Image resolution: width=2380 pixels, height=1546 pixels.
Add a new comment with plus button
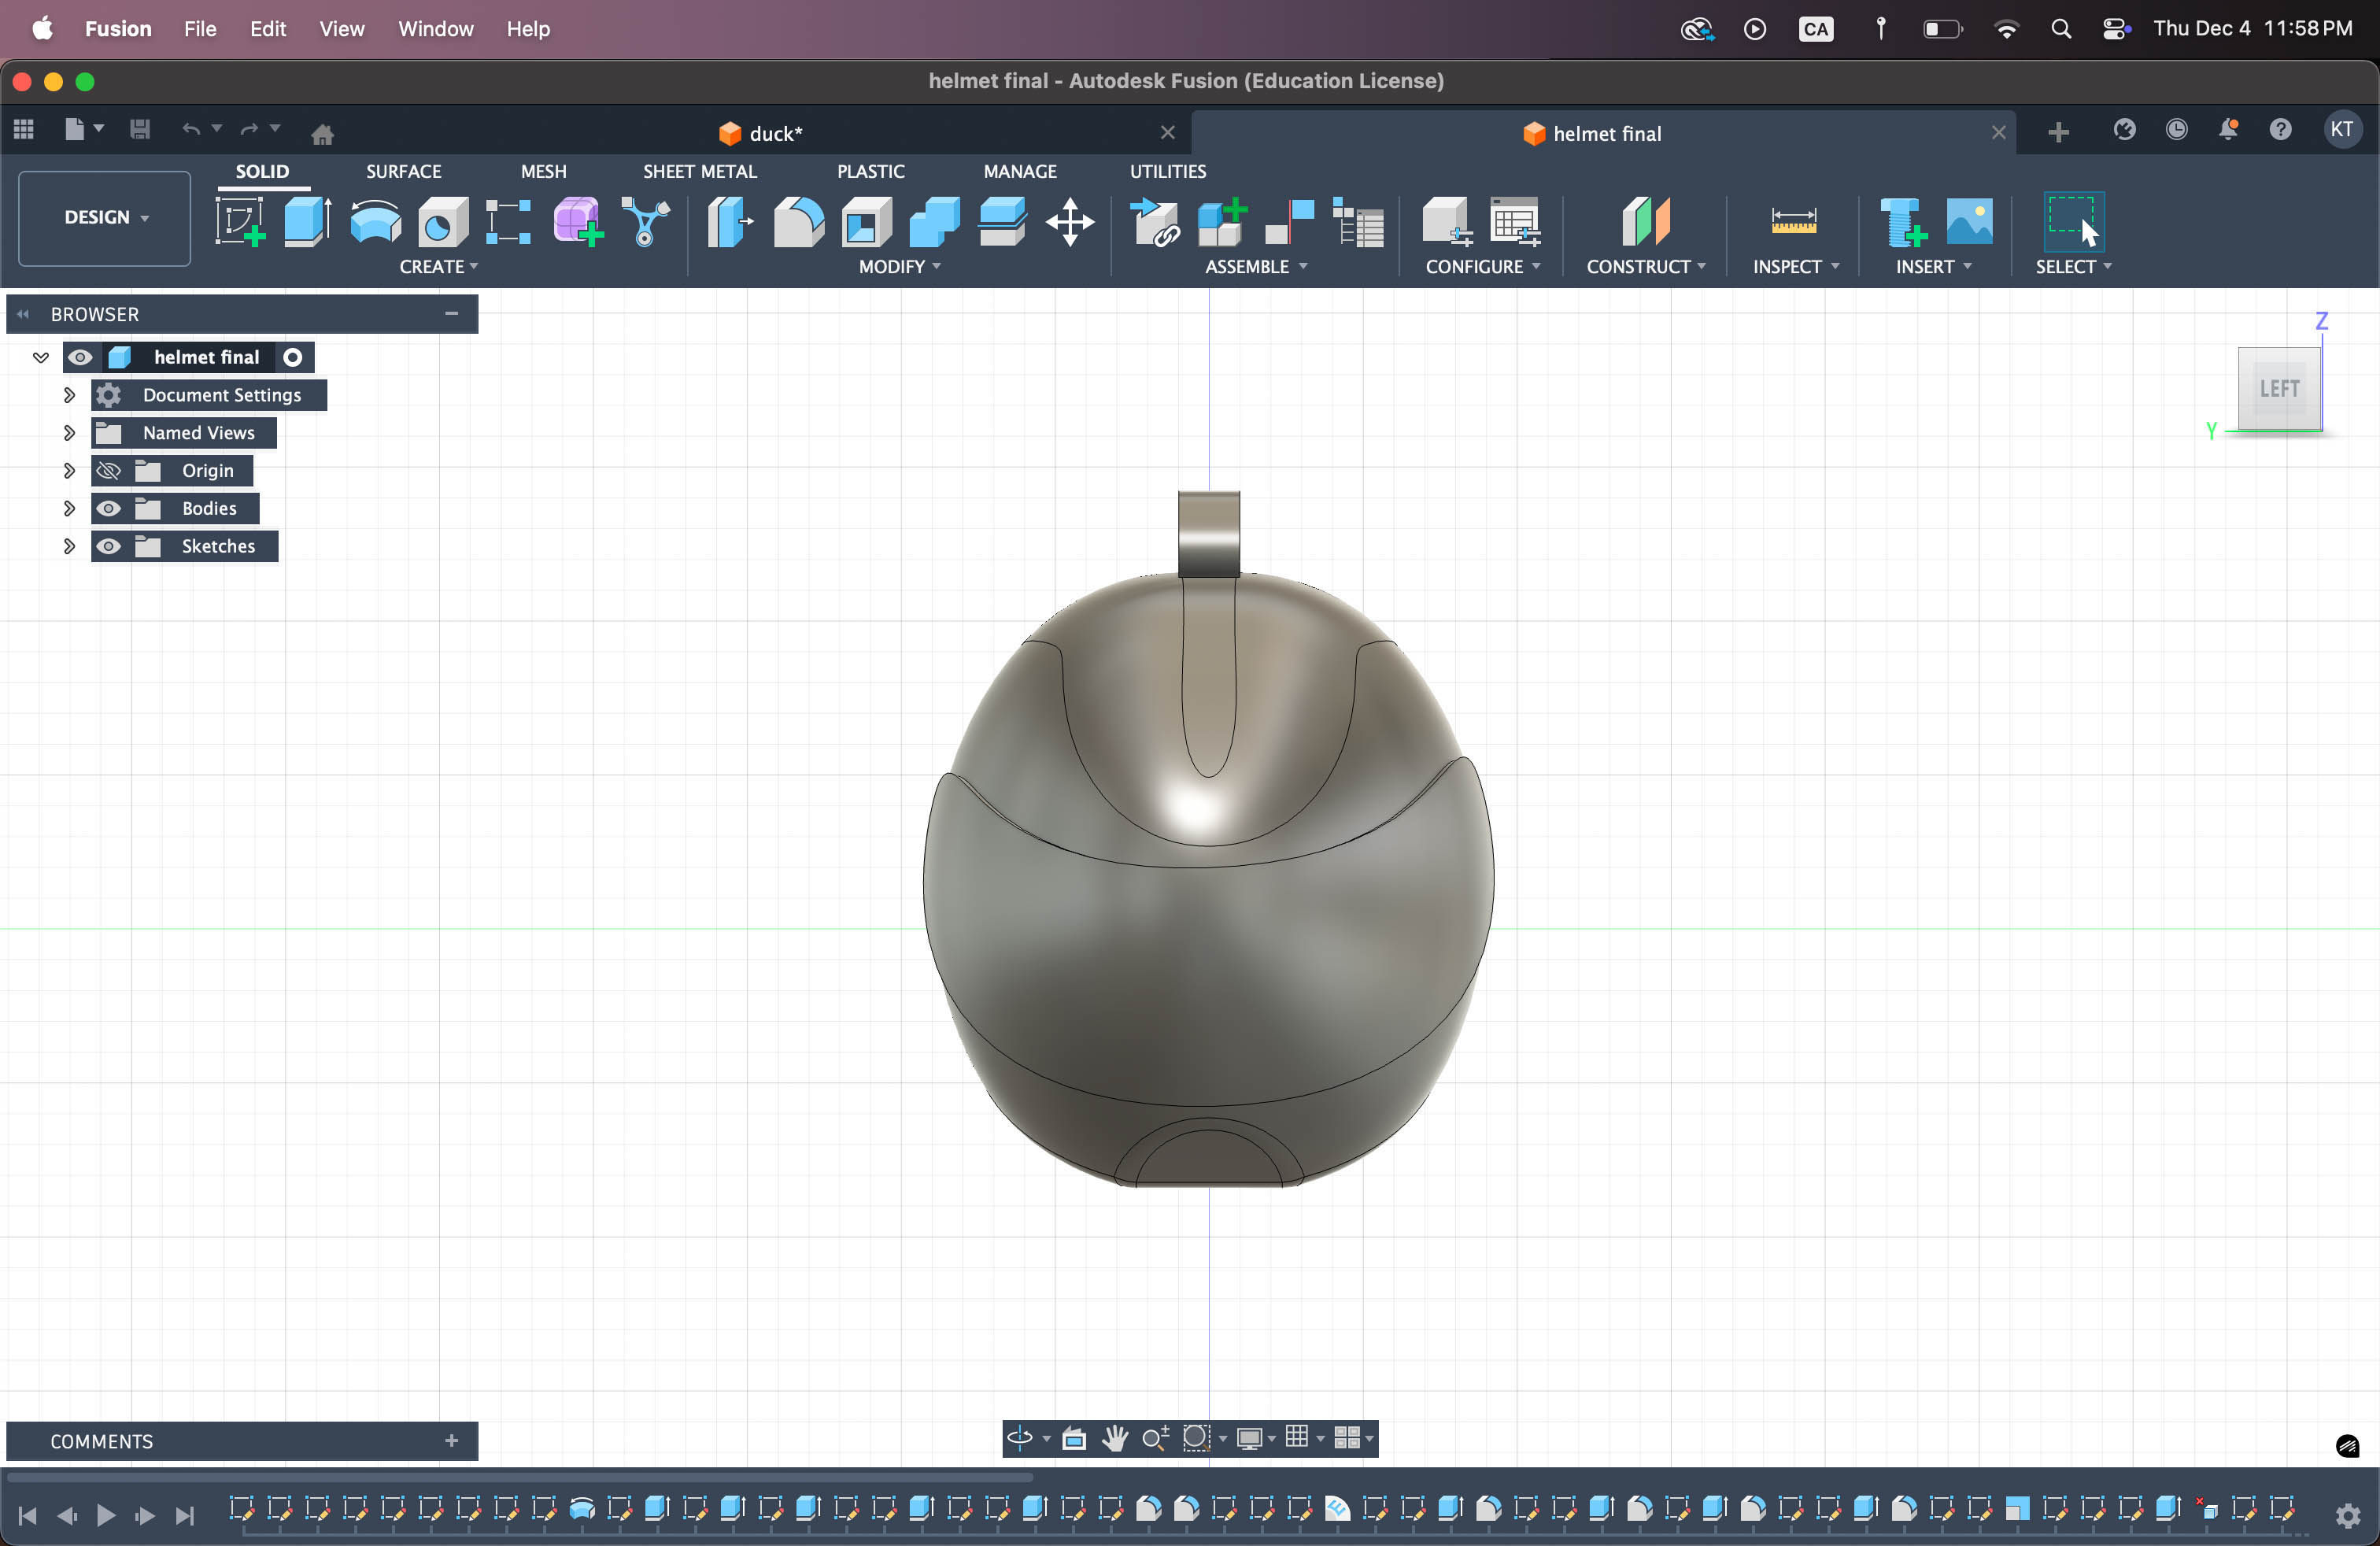[451, 1440]
